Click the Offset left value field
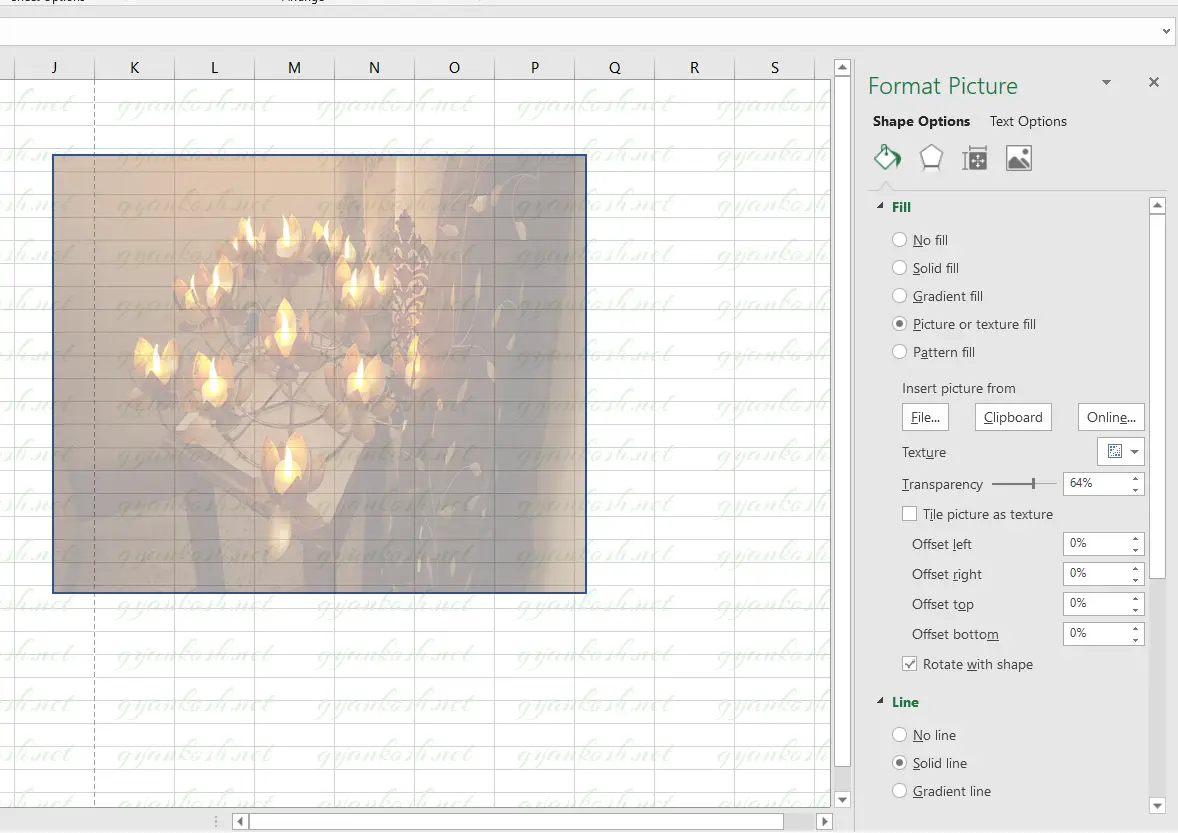 pyautogui.click(x=1095, y=543)
